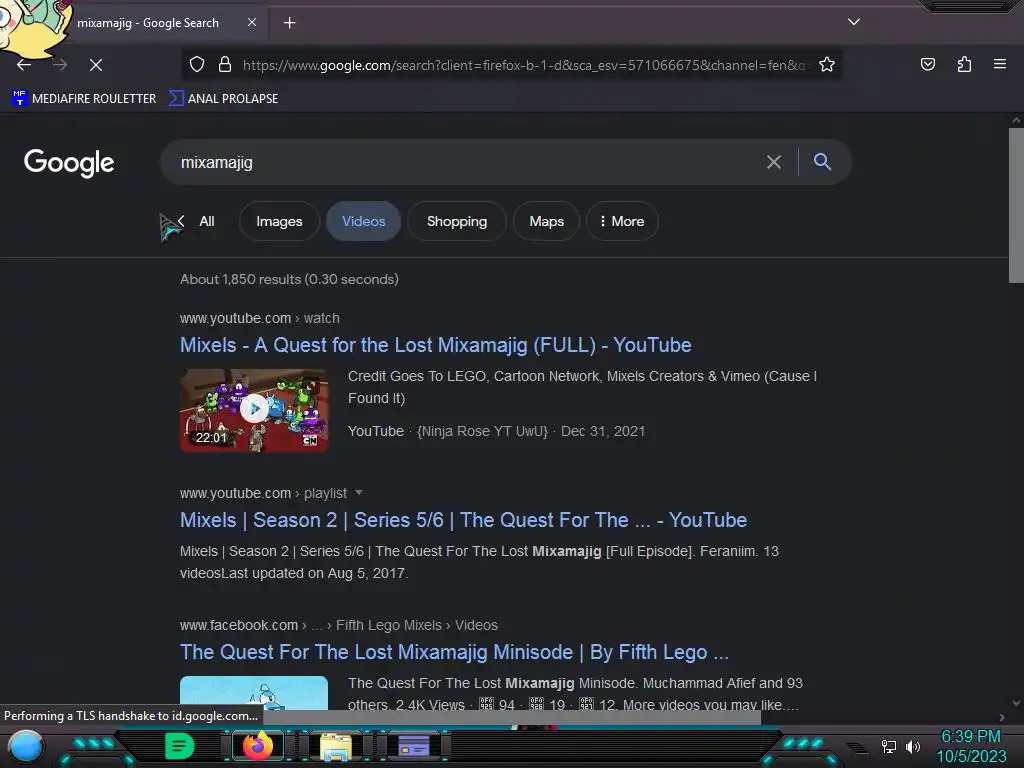Image resolution: width=1024 pixels, height=768 pixels.
Task: View site security padlock info
Action: coord(225,64)
